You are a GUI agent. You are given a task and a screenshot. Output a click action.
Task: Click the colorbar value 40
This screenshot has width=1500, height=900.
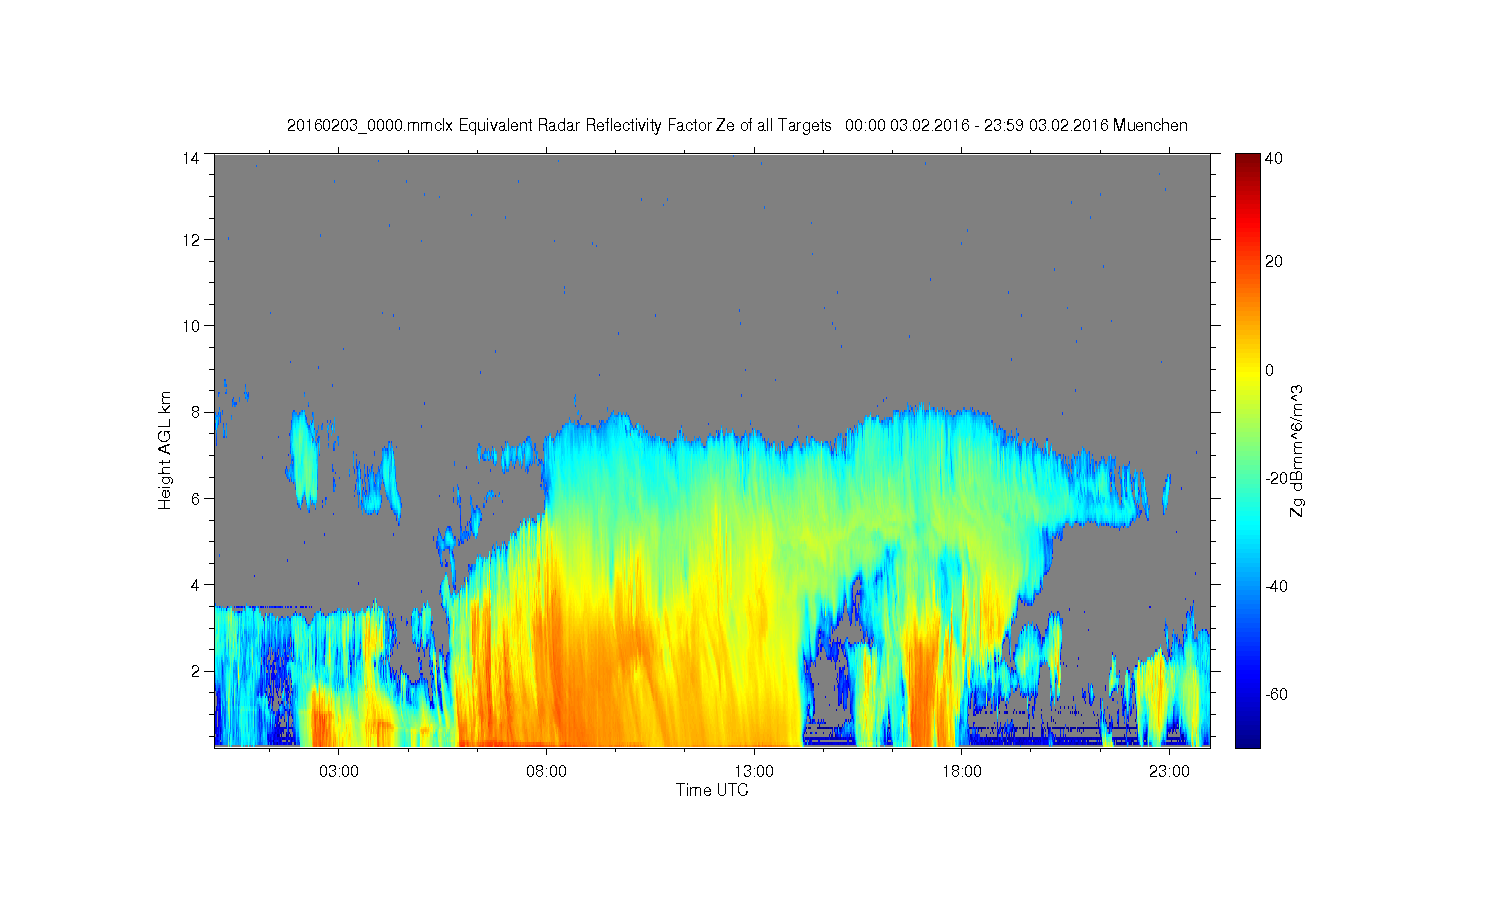1274,158
